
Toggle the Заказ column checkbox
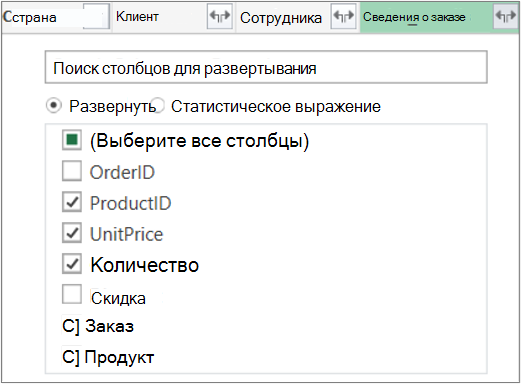tap(71, 326)
